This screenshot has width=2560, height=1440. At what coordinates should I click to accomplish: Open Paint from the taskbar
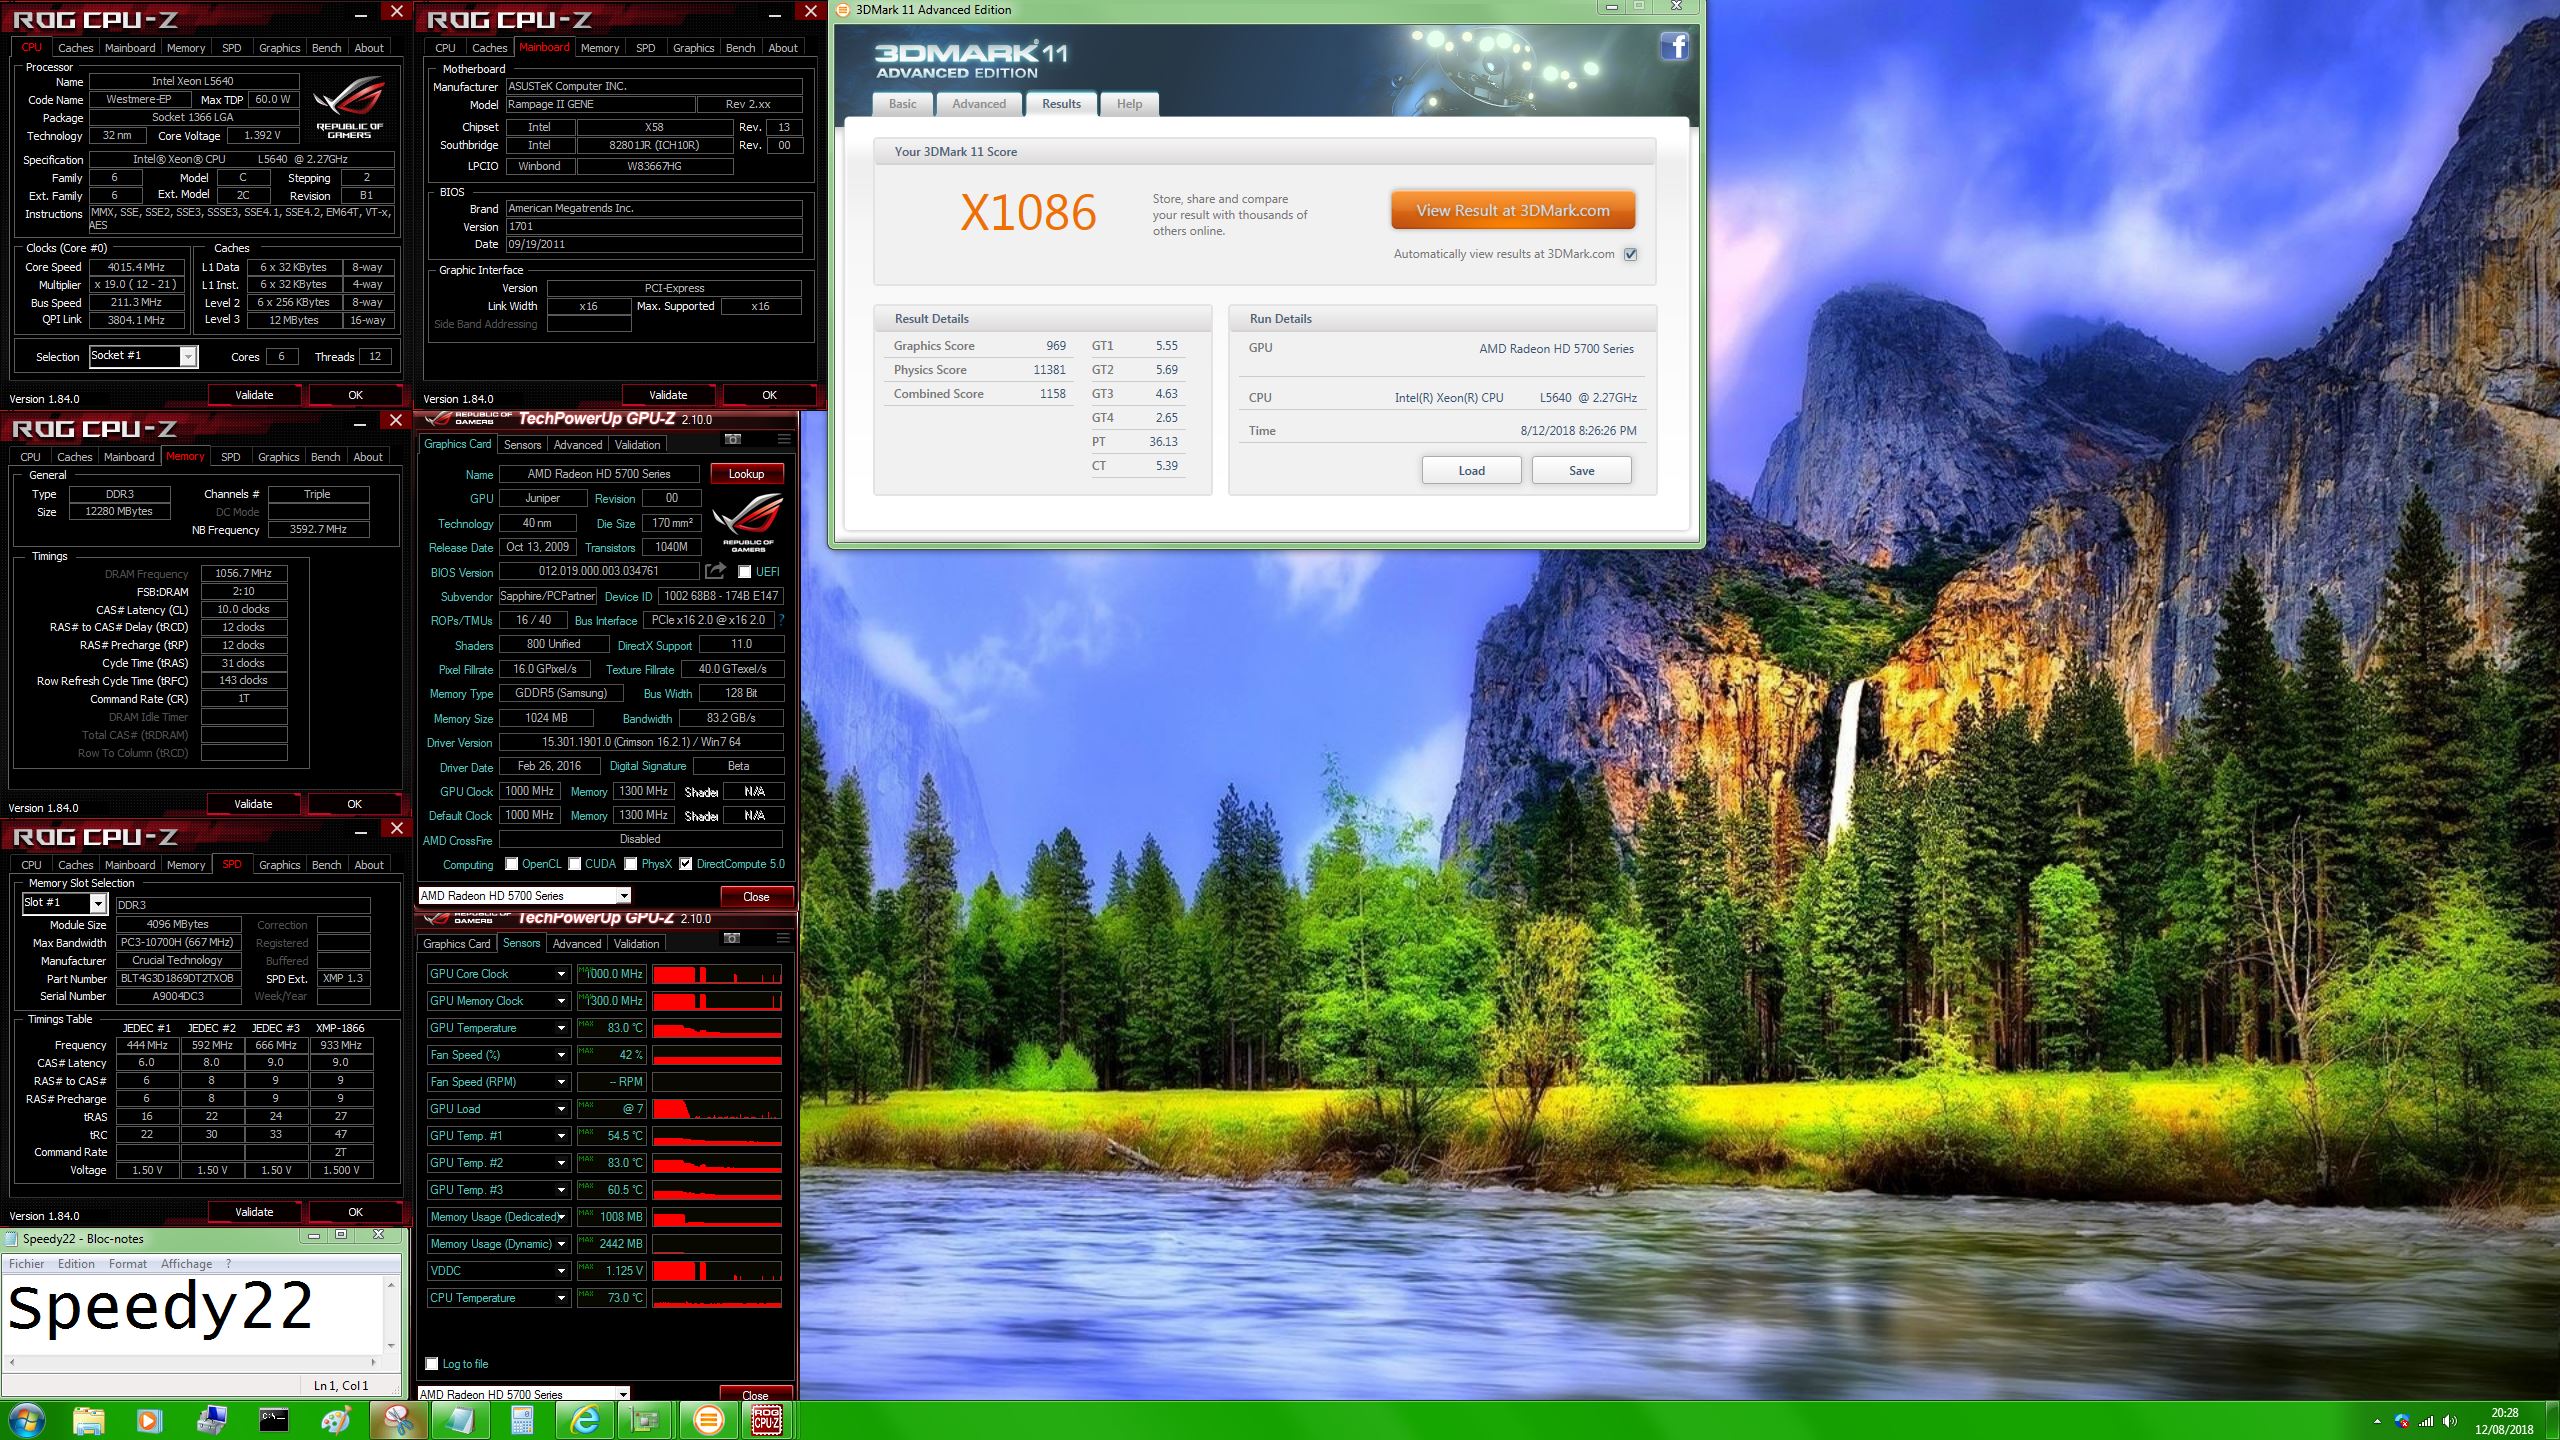pos(335,1420)
